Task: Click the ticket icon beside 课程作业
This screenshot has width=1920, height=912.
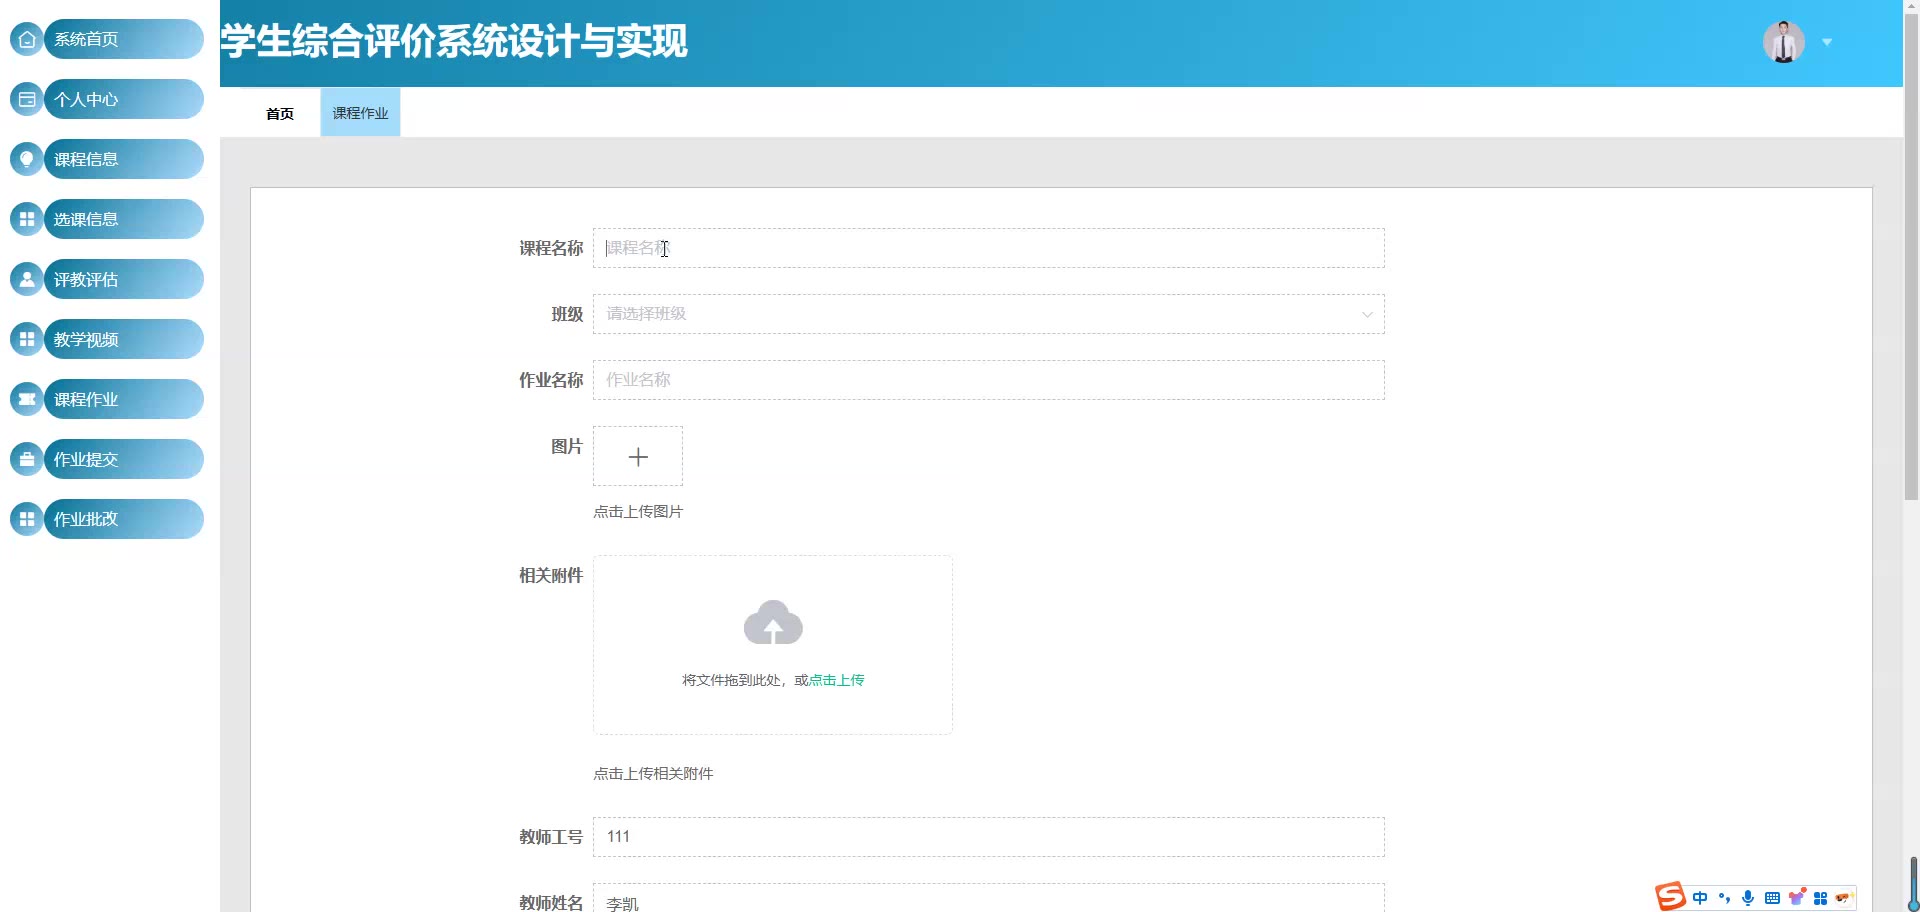Action: click(x=27, y=399)
